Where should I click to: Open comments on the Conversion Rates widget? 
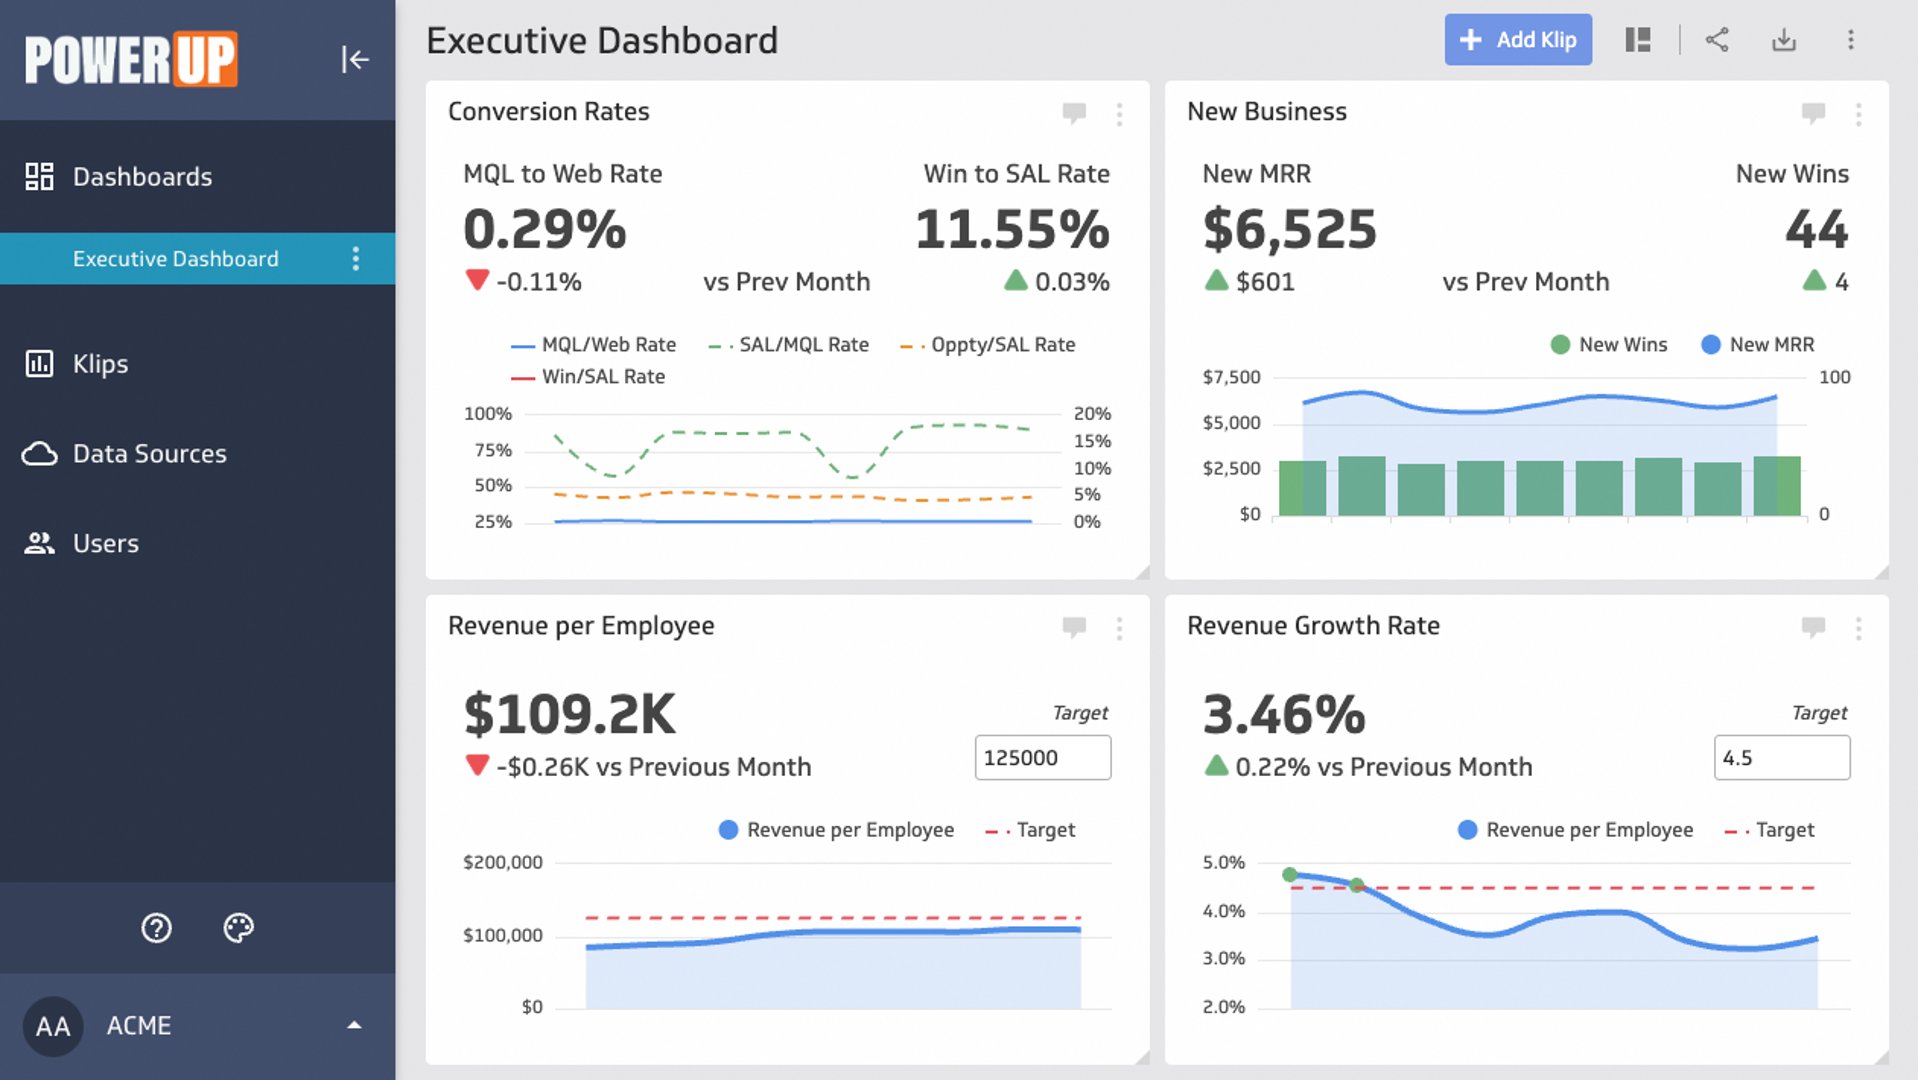click(1073, 114)
